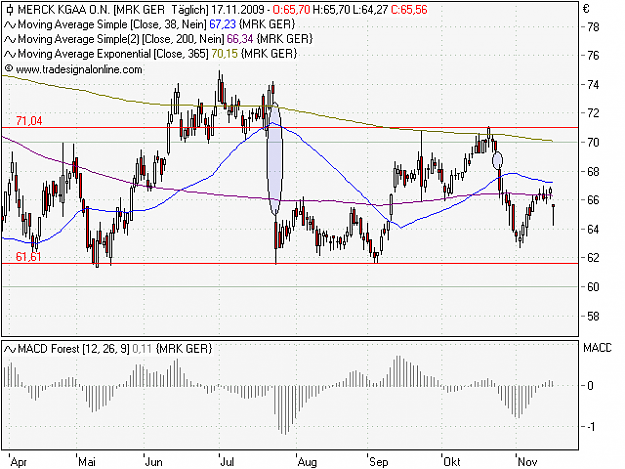The width and height of the screenshot is (625, 469).
Task: Click the red 61,61 support label
Action: coord(29,257)
